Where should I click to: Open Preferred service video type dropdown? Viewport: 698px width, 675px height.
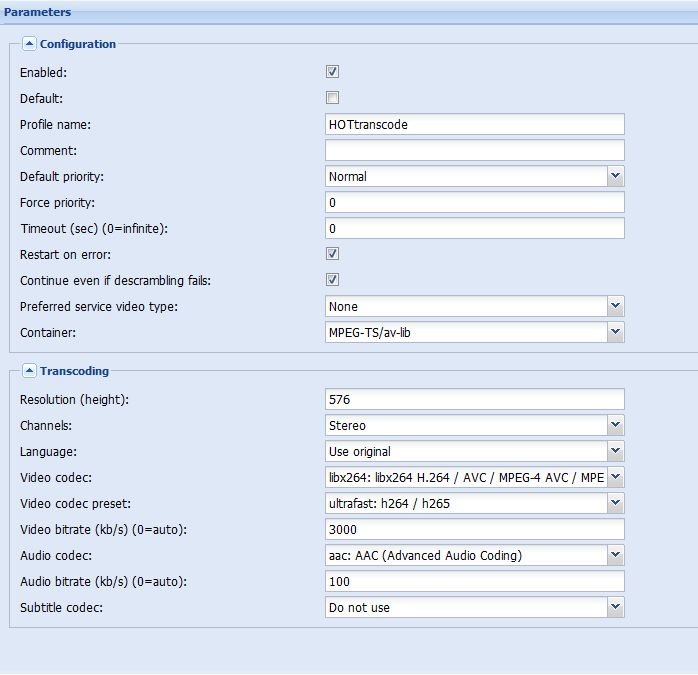pos(615,306)
